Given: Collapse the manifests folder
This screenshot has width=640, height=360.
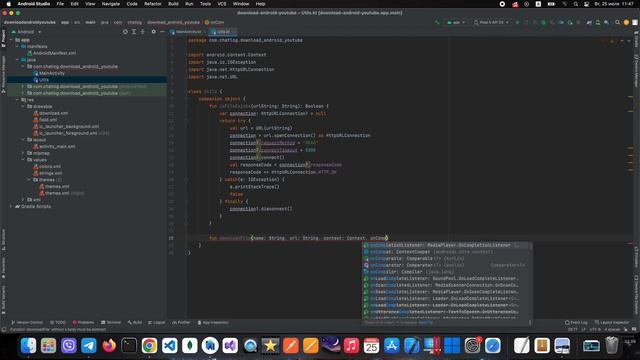Looking at the screenshot, I should pyautogui.click(x=17, y=47).
